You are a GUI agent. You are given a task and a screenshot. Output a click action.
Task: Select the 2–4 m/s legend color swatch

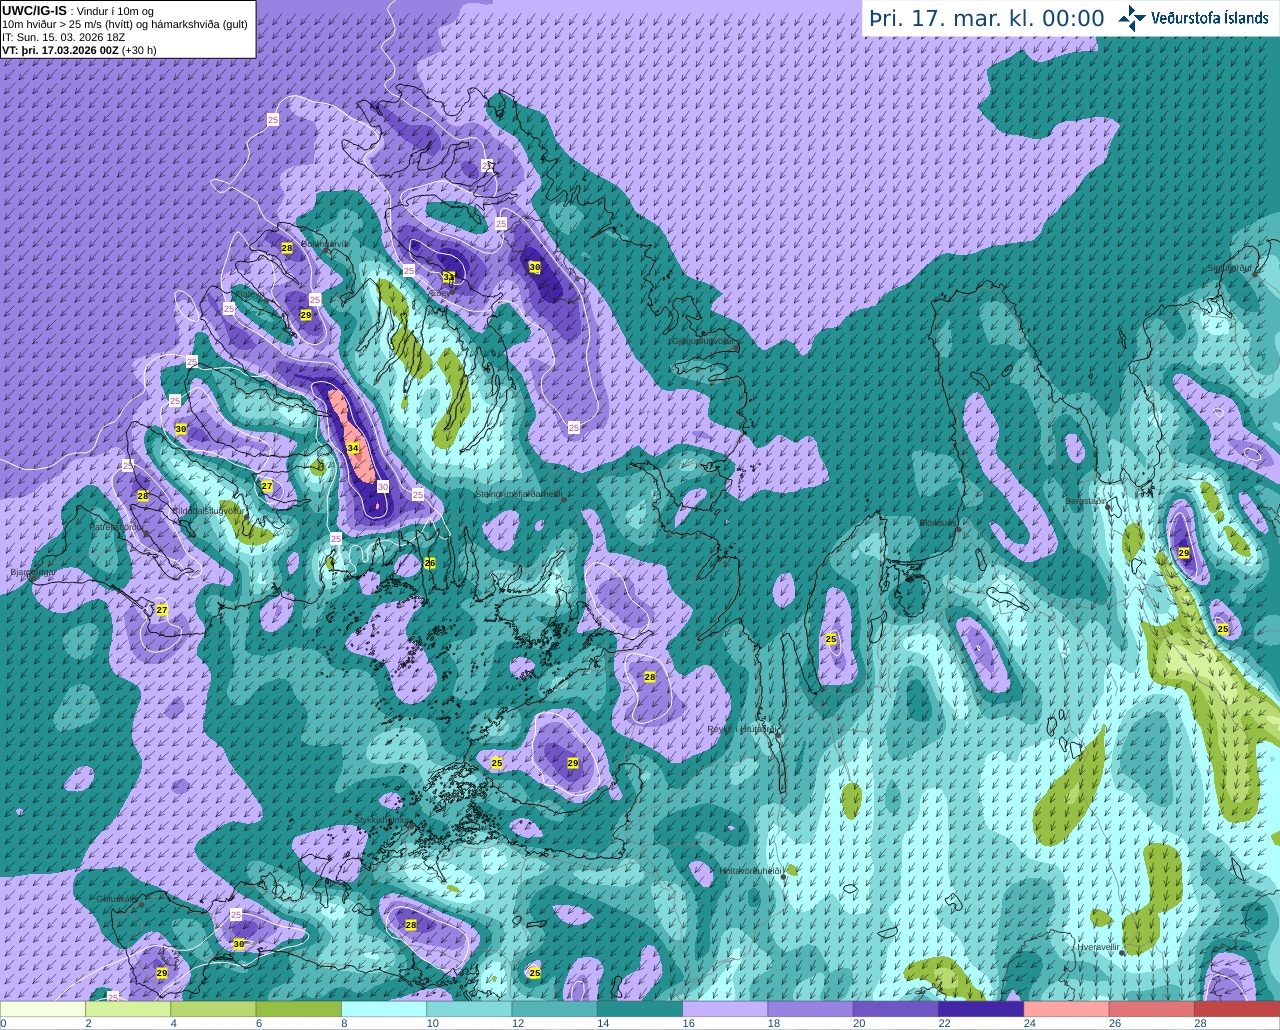(x=128, y=1009)
